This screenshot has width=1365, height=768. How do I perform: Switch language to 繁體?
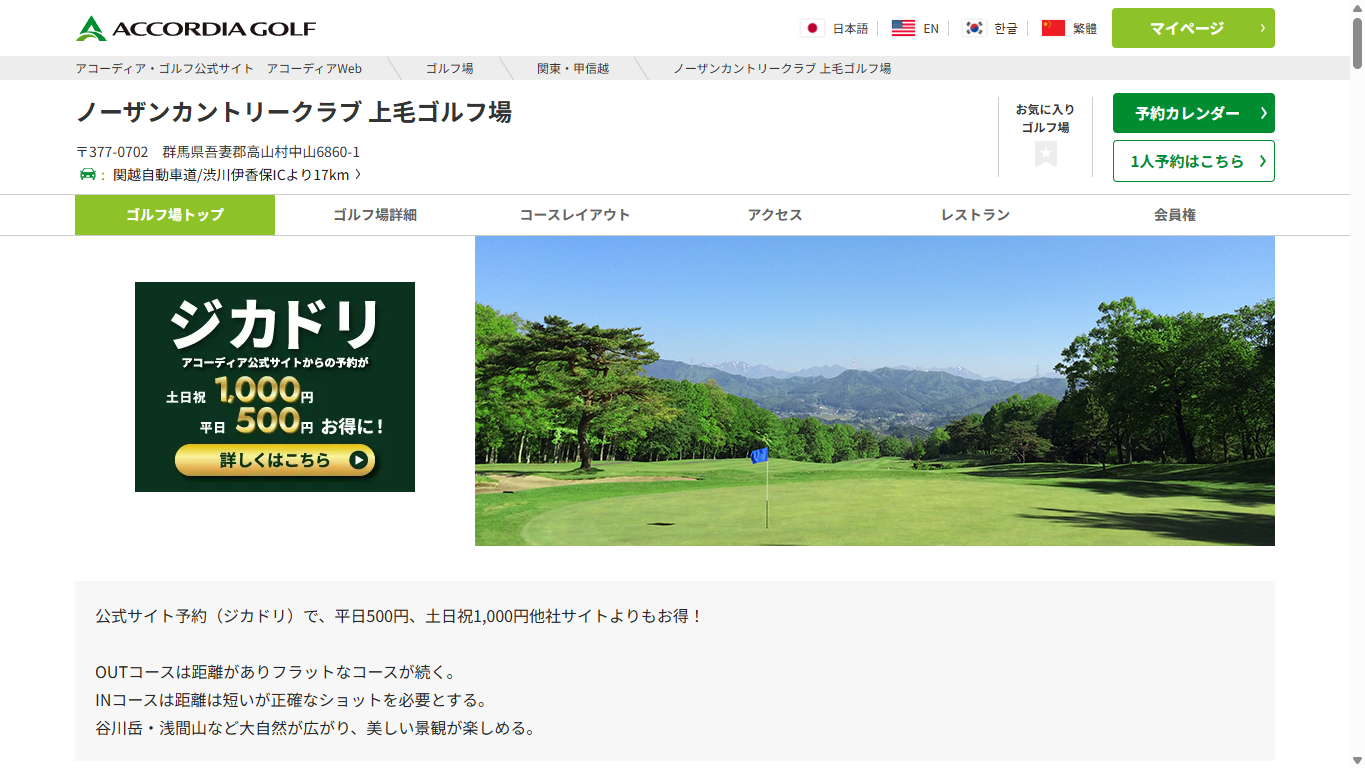[1085, 28]
